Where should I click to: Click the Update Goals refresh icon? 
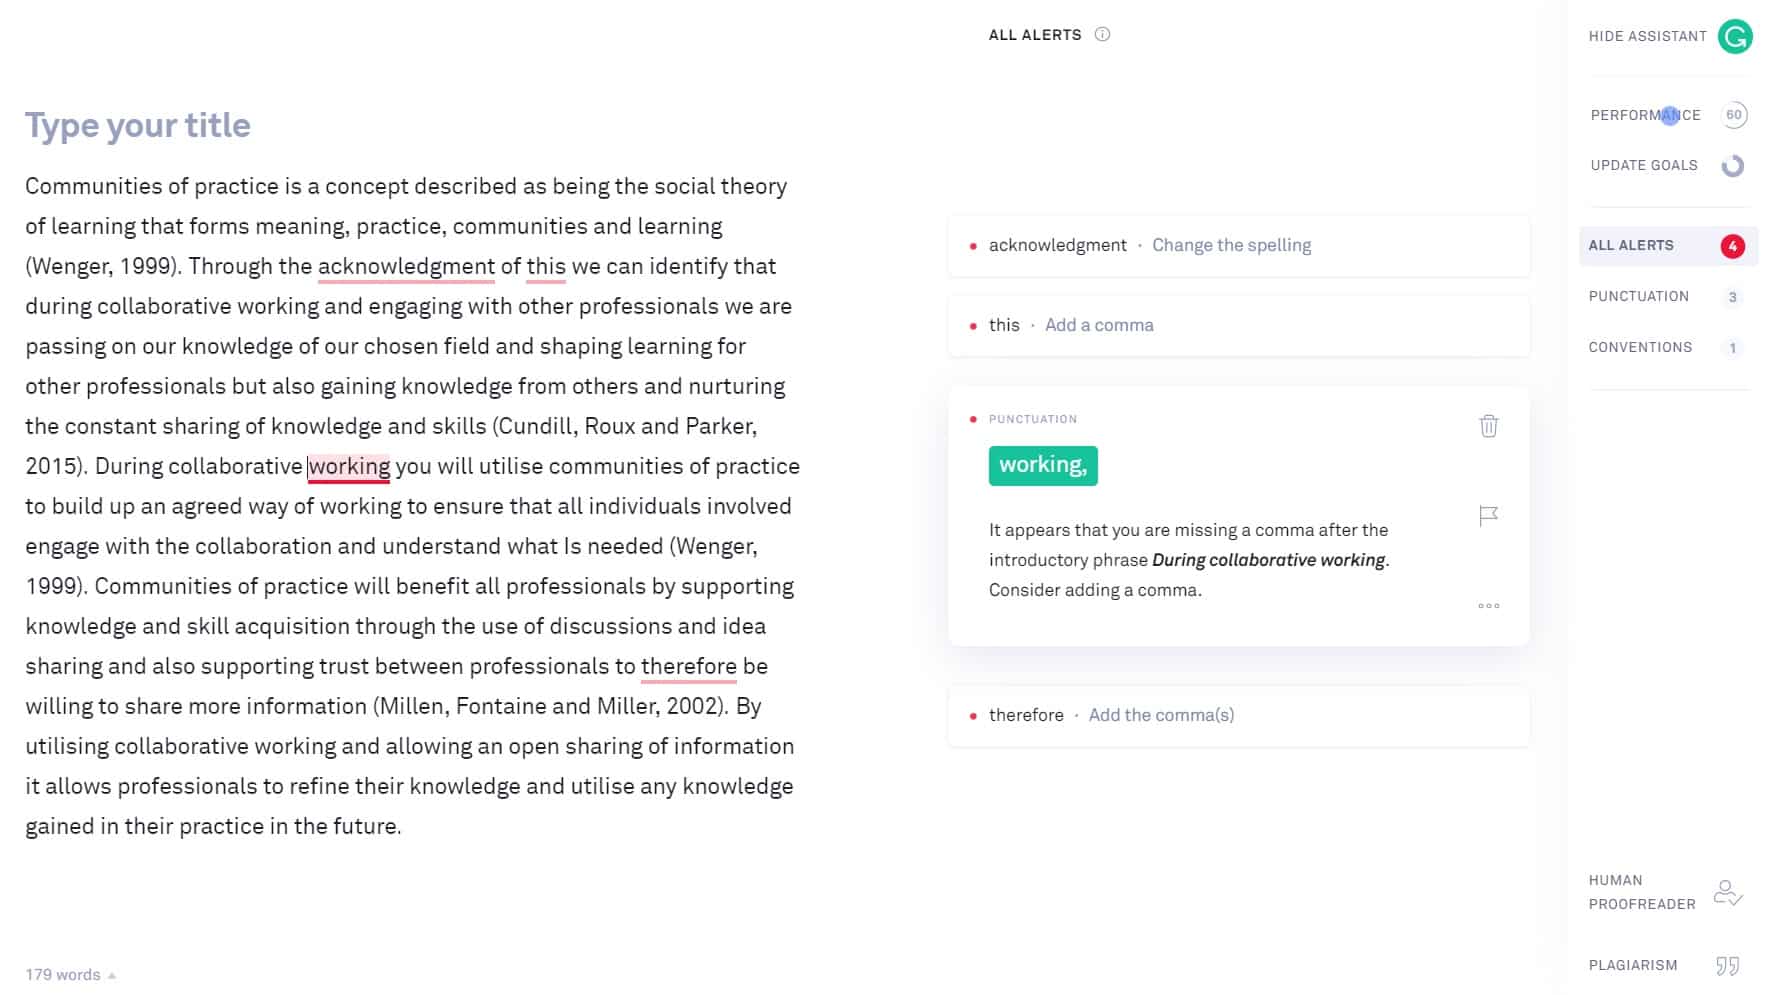click(1732, 166)
